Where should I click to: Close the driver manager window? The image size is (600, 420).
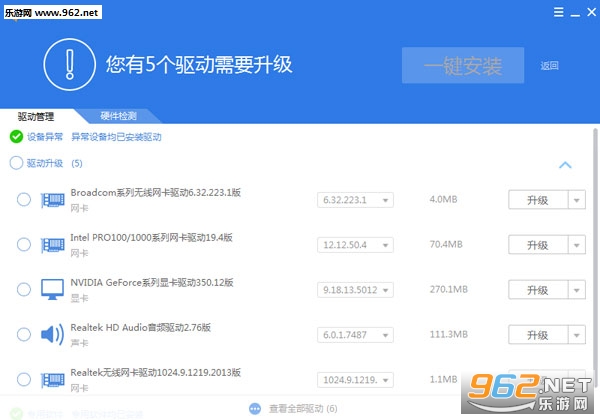[x=592, y=12]
